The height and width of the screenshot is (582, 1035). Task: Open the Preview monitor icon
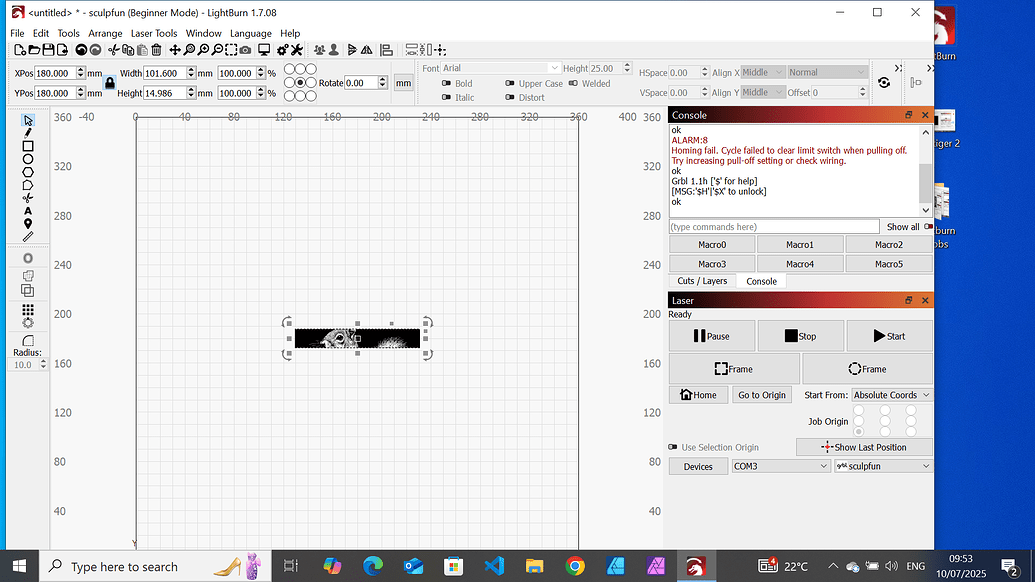click(264, 50)
